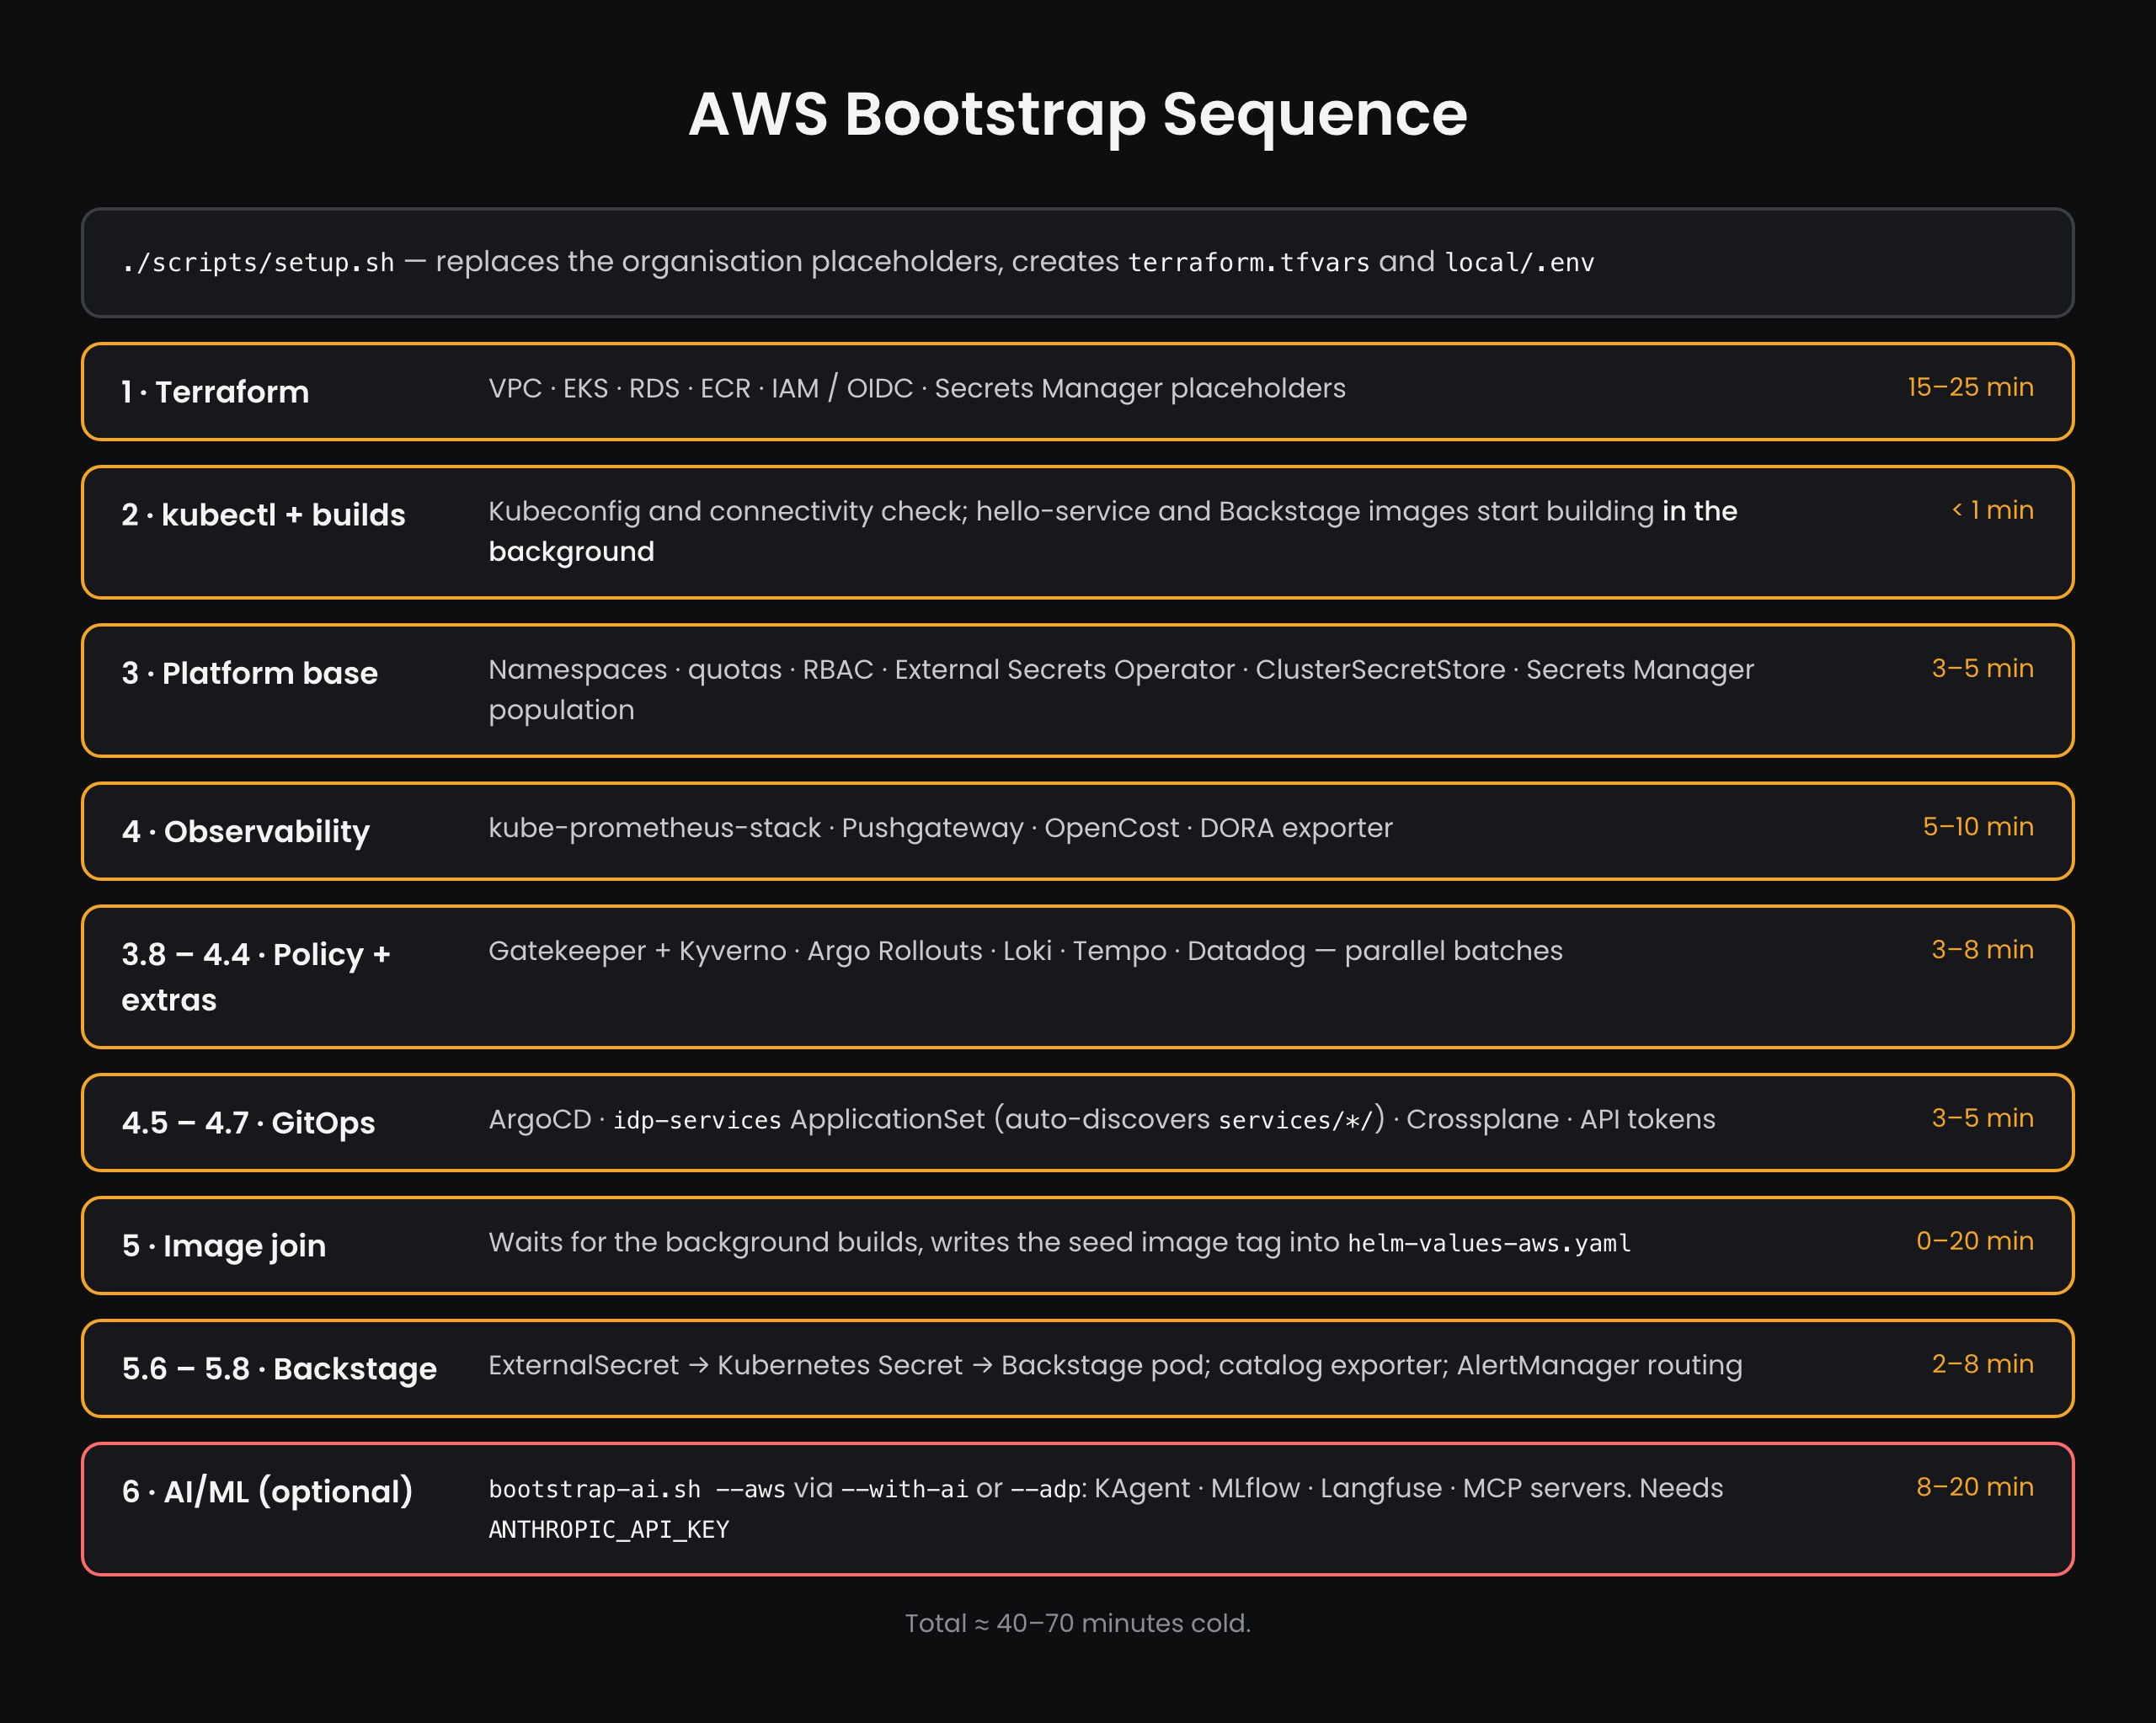The height and width of the screenshot is (1723, 2156).
Task: Click the ExternalSecret → Kubernetes Secret description
Action: coord(1115,1365)
